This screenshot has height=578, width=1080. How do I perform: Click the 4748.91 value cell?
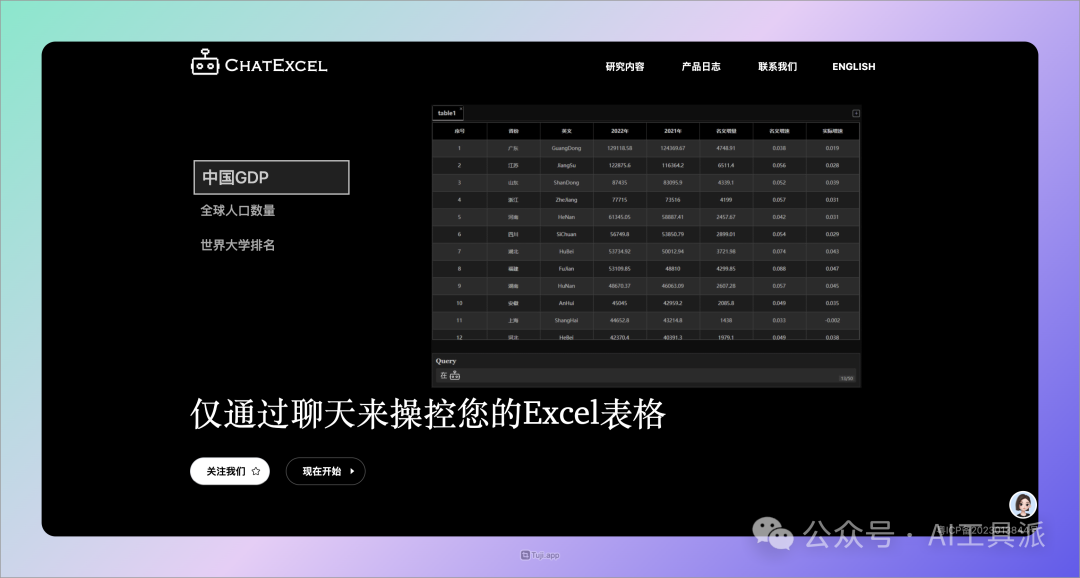point(726,148)
